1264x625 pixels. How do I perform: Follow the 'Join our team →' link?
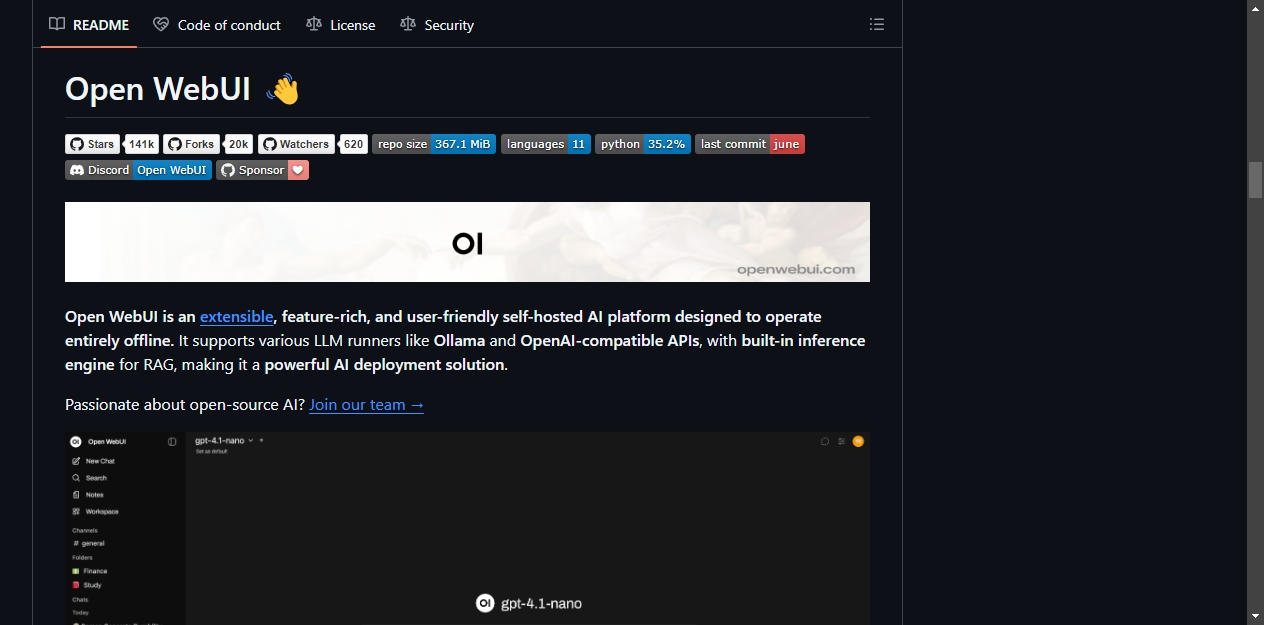366,404
